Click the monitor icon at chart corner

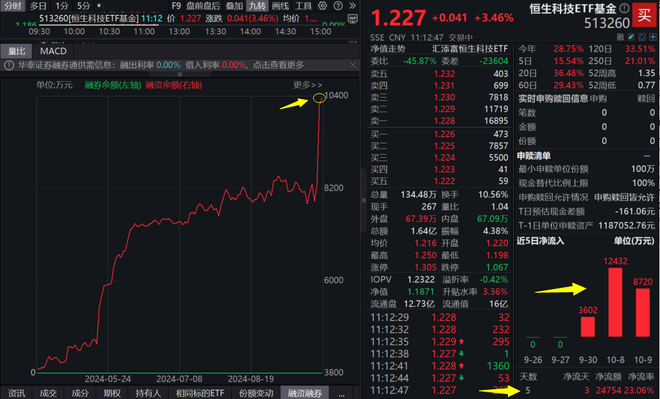click(353, 19)
